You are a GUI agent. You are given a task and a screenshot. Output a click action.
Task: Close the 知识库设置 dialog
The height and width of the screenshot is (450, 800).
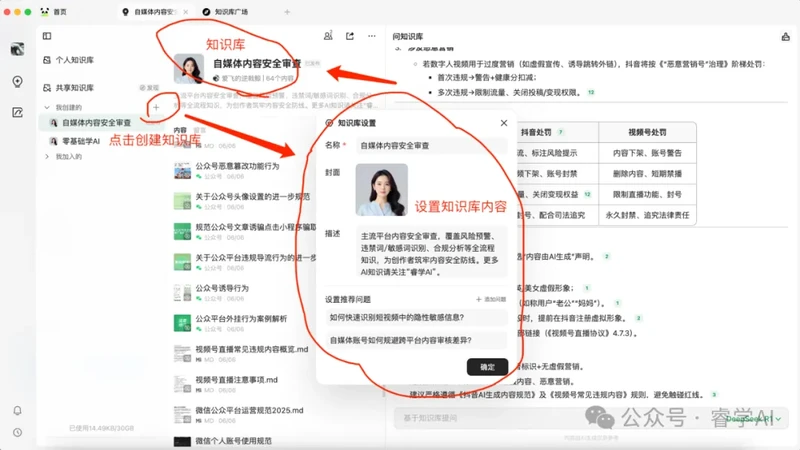point(504,123)
